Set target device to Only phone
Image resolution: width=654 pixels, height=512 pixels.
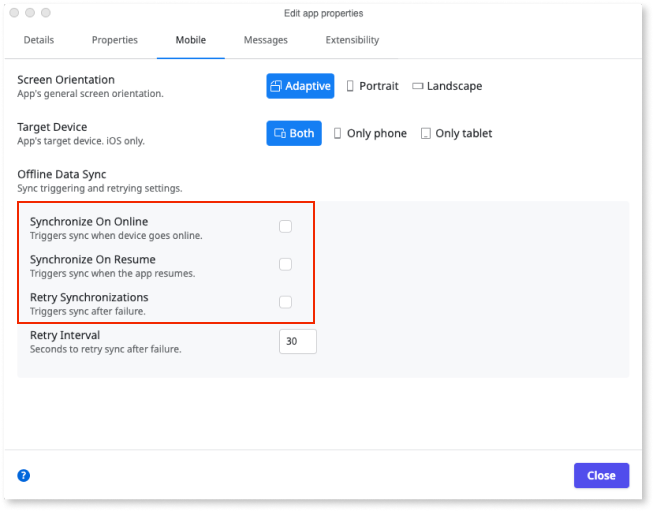[x=370, y=133]
